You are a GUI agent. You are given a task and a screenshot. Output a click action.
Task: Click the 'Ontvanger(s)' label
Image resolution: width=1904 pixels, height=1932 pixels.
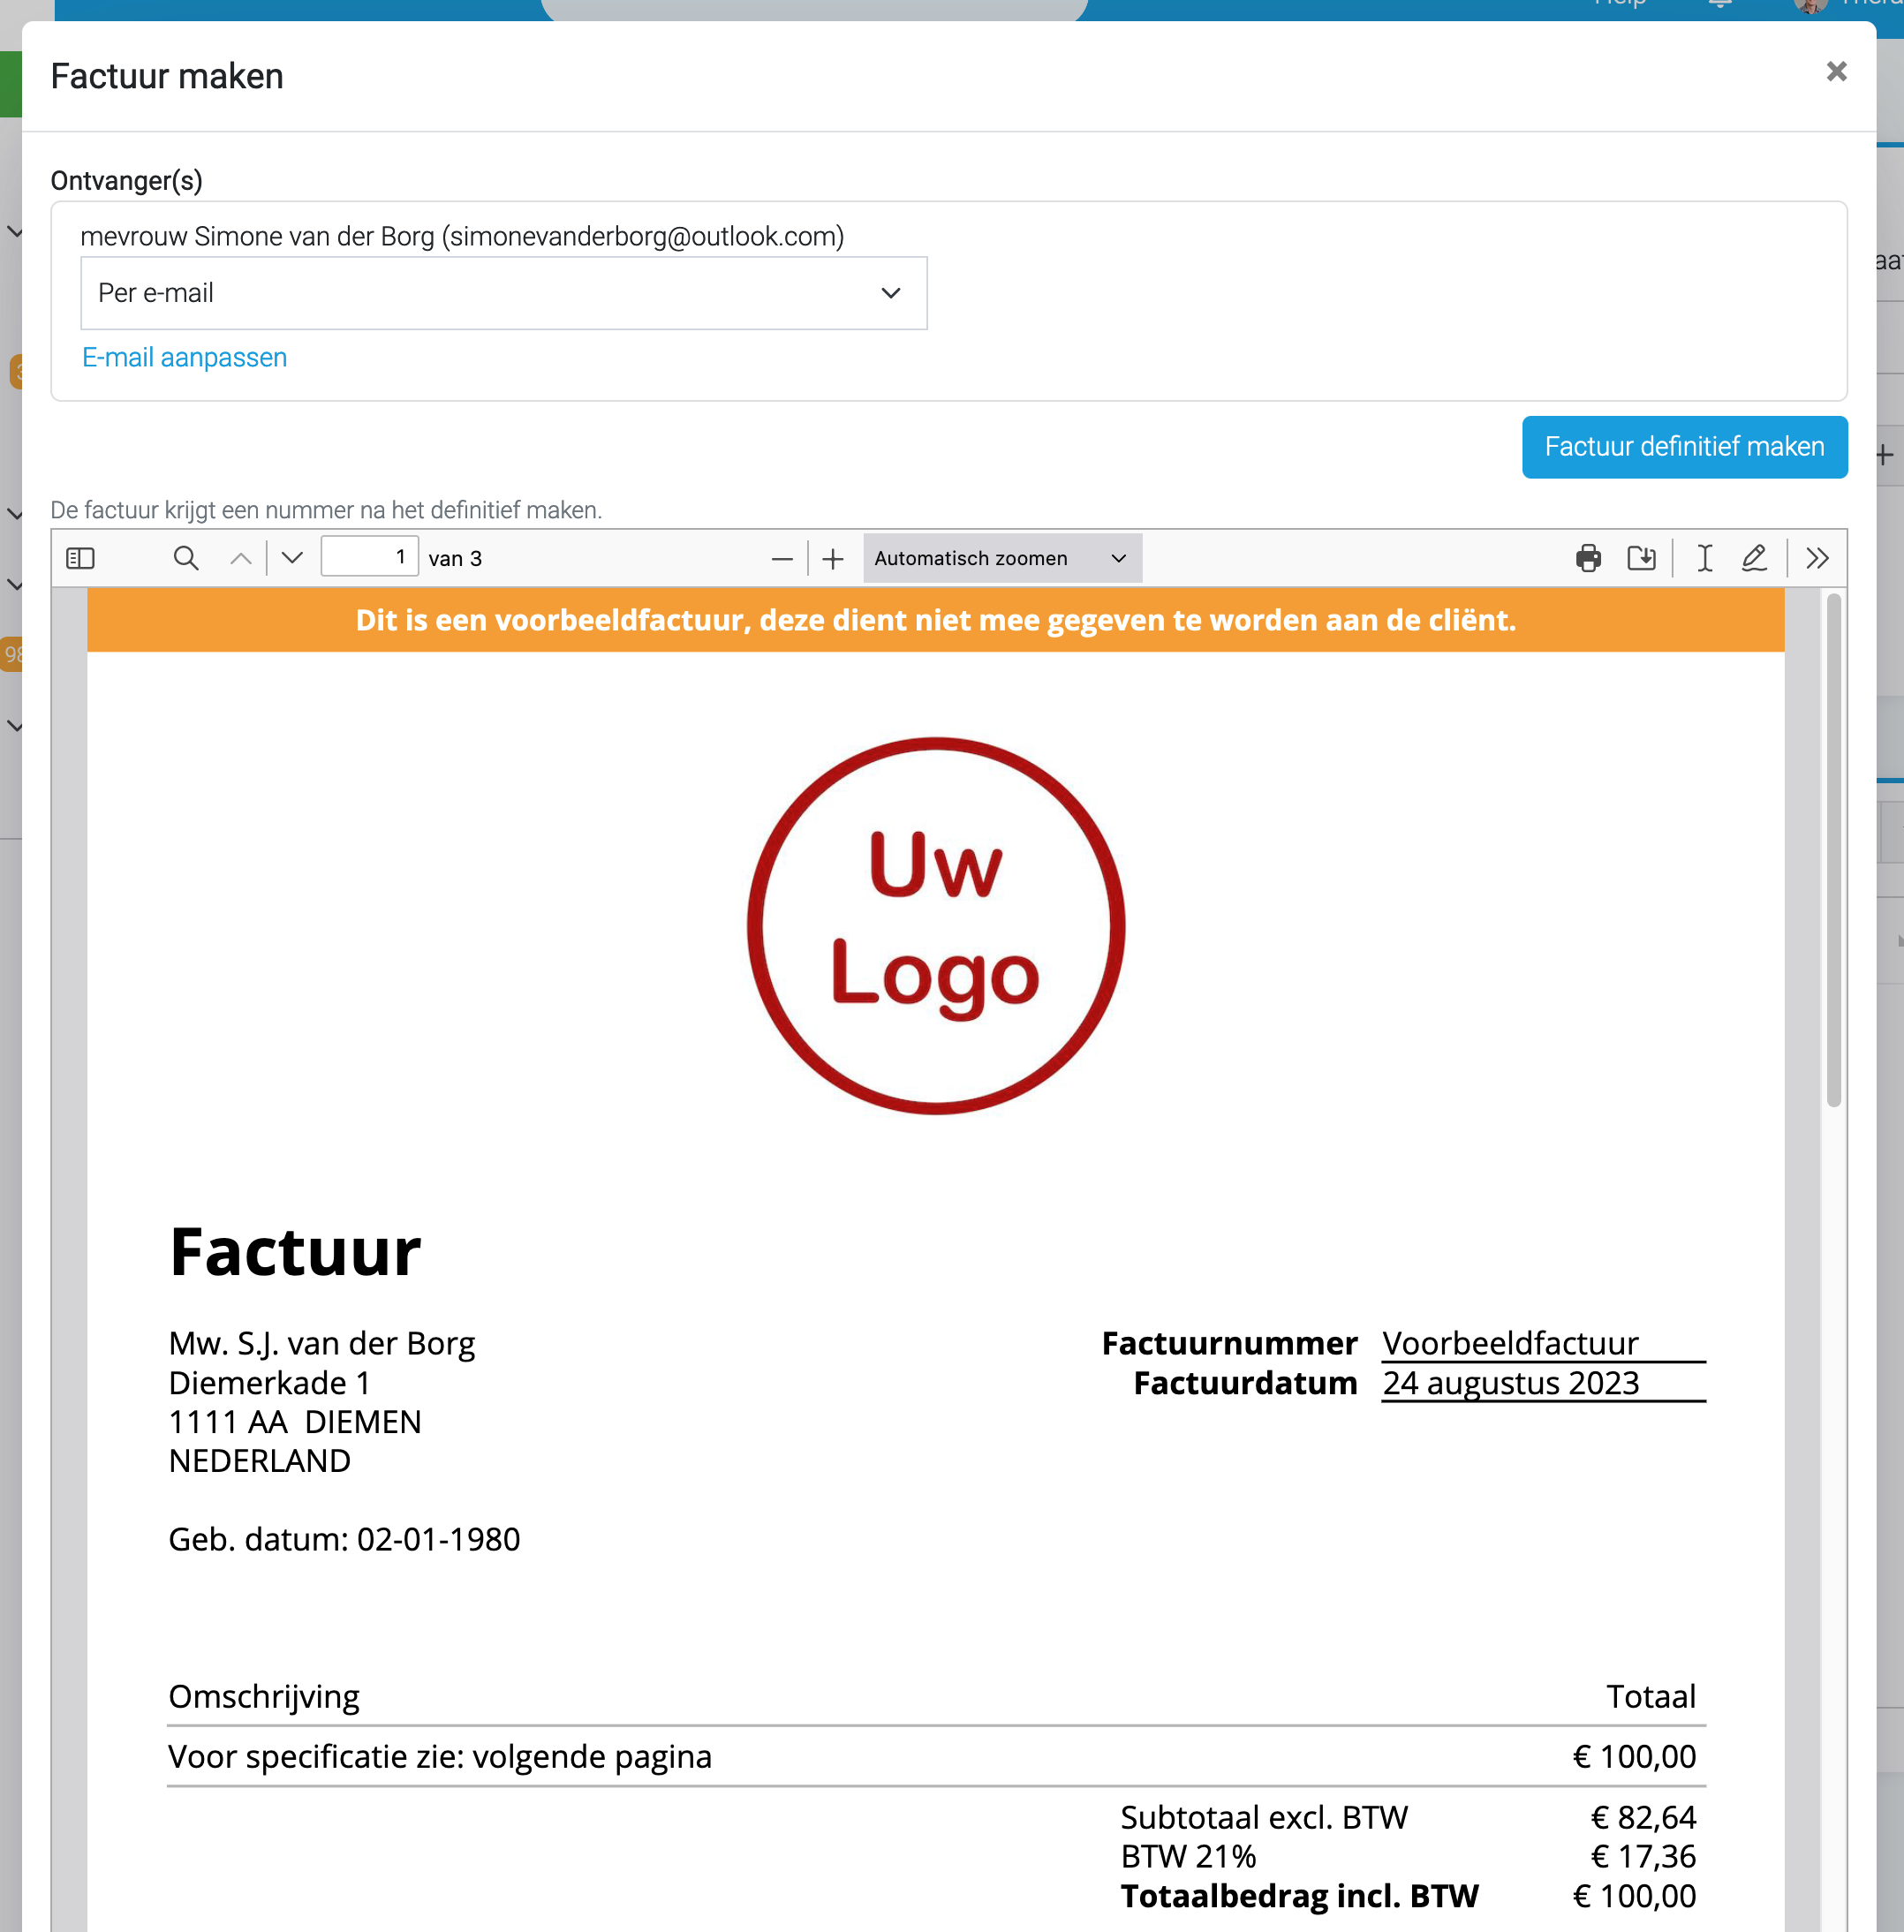click(x=127, y=181)
